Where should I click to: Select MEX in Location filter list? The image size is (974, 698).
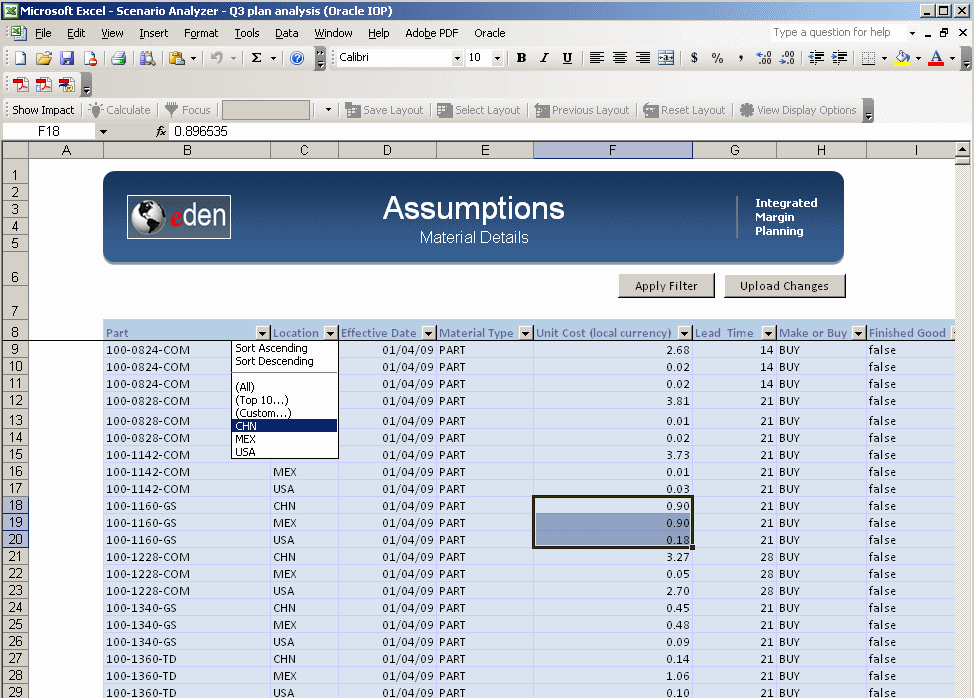pyautogui.click(x=284, y=439)
